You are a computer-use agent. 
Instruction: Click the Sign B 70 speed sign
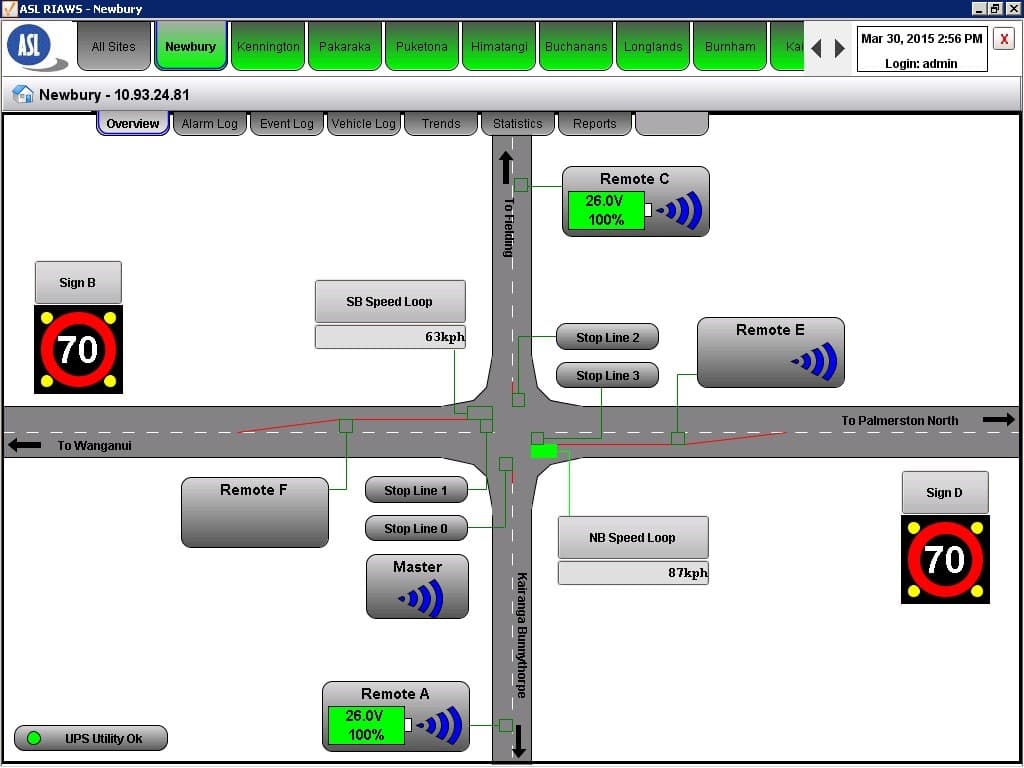(x=78, y=350)
